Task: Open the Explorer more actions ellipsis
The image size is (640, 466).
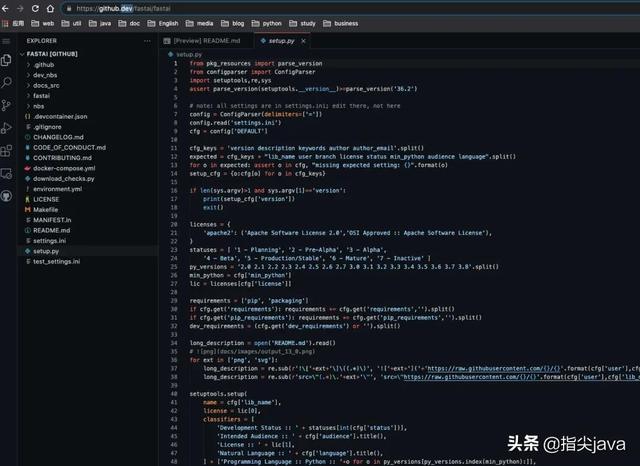Action: pos(147,41)
